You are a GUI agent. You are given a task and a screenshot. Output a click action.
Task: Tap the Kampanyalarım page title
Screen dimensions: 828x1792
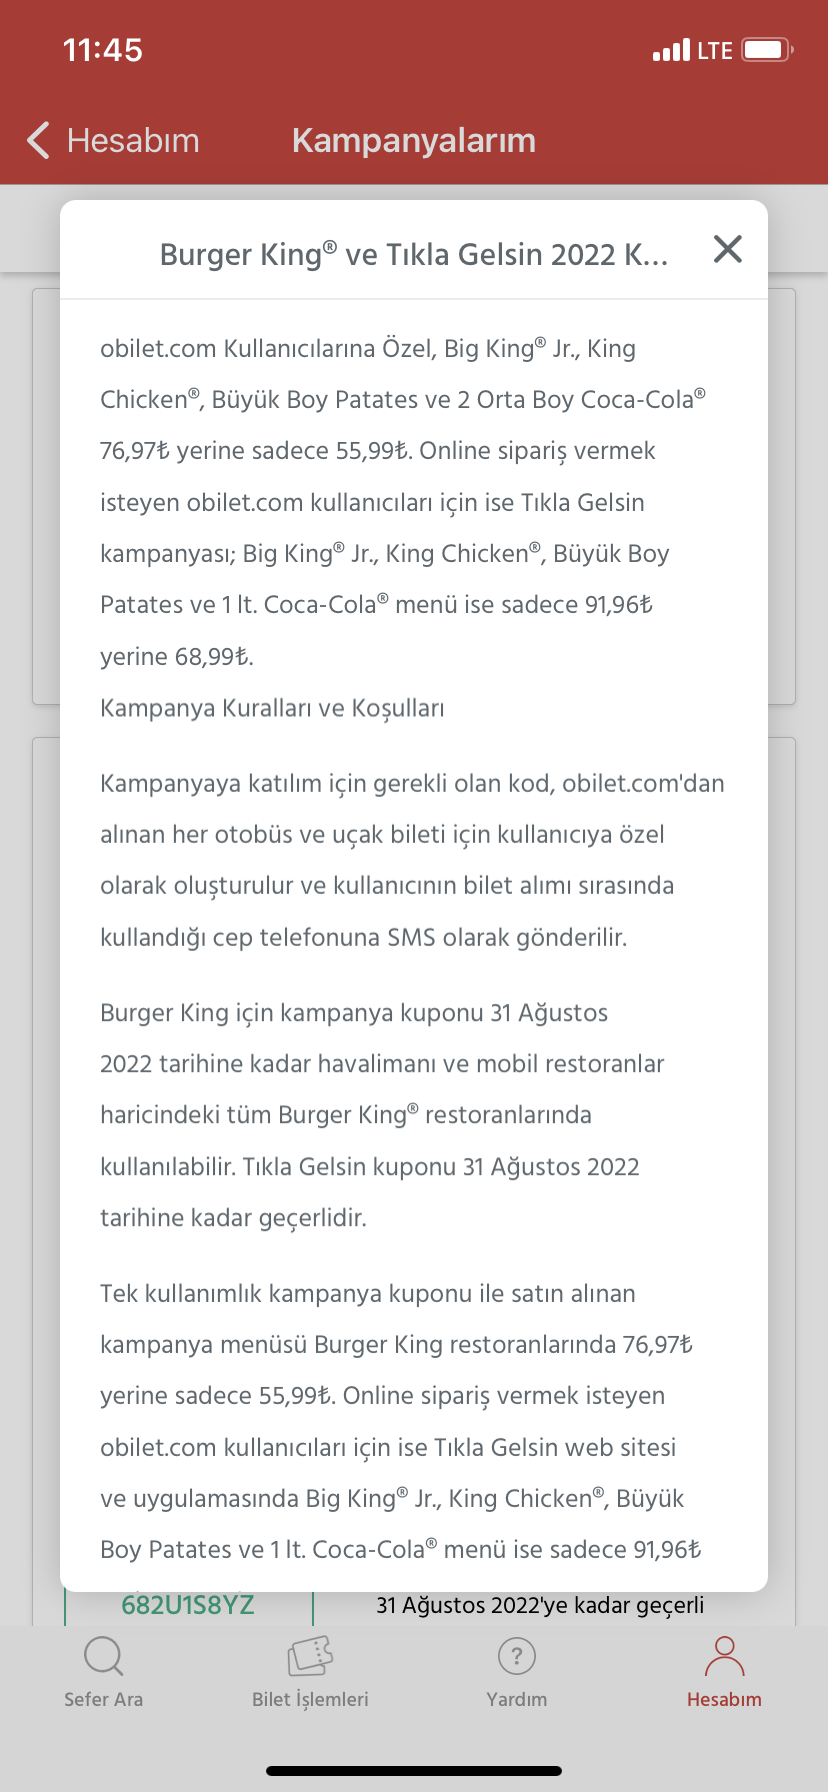tap(414, 141)
